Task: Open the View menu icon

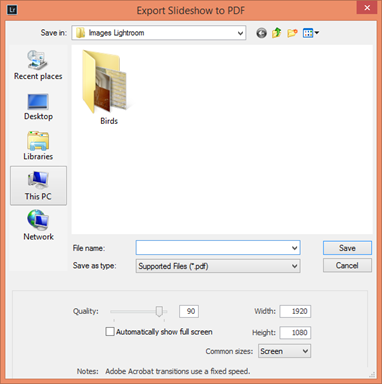Action: [x=311, y=33]
